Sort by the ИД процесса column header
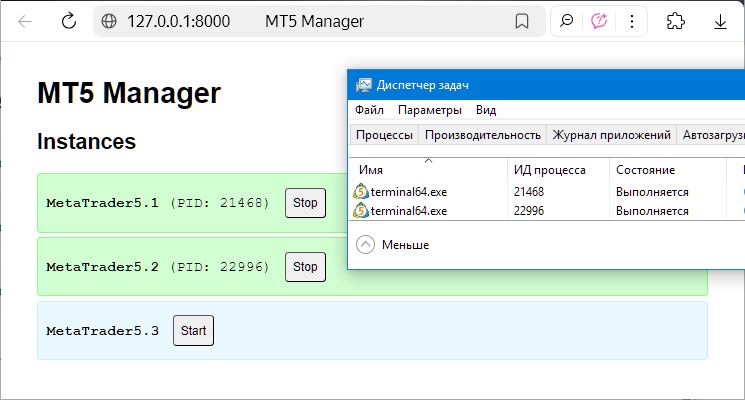 548,170
